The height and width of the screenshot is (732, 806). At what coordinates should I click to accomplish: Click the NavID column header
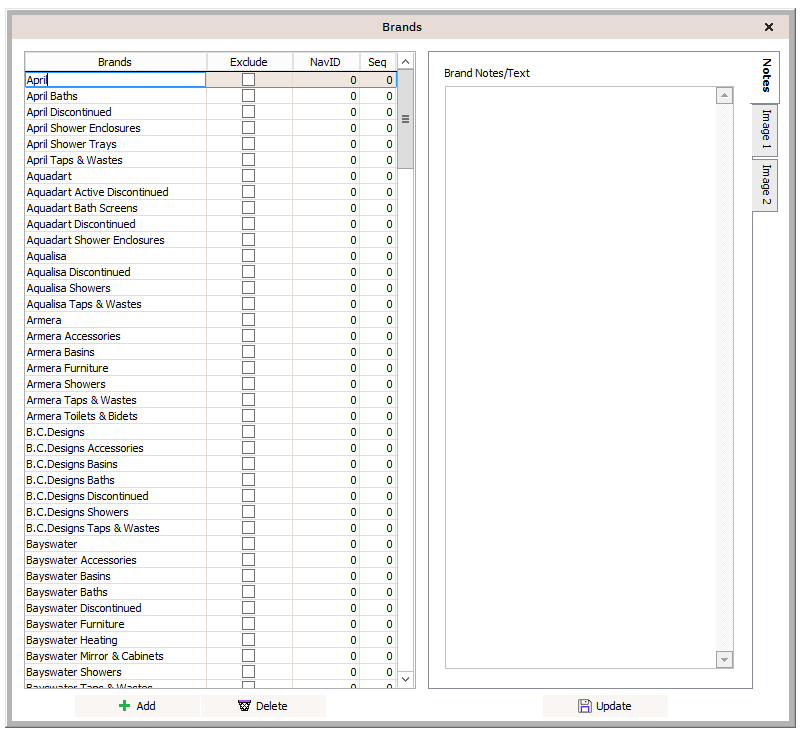point(325,62)
